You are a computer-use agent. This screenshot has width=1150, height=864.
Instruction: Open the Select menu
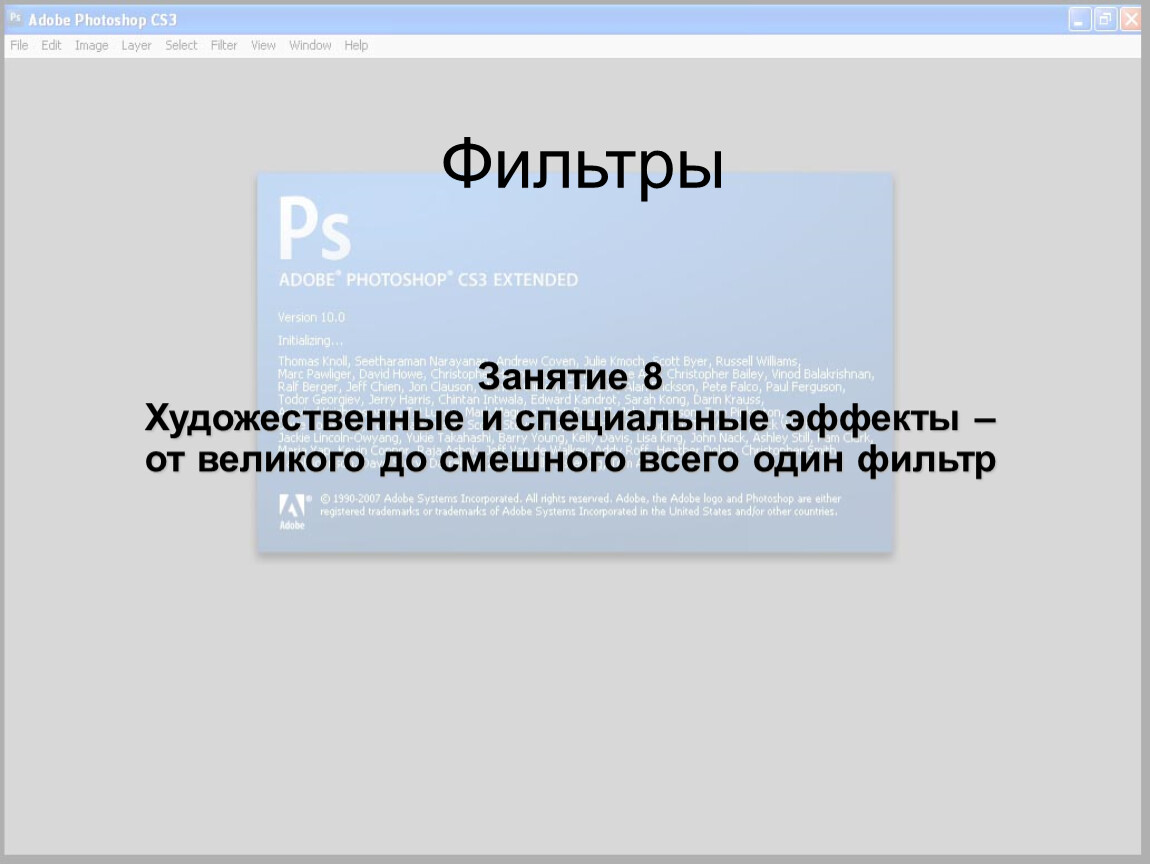click(181, 45)
